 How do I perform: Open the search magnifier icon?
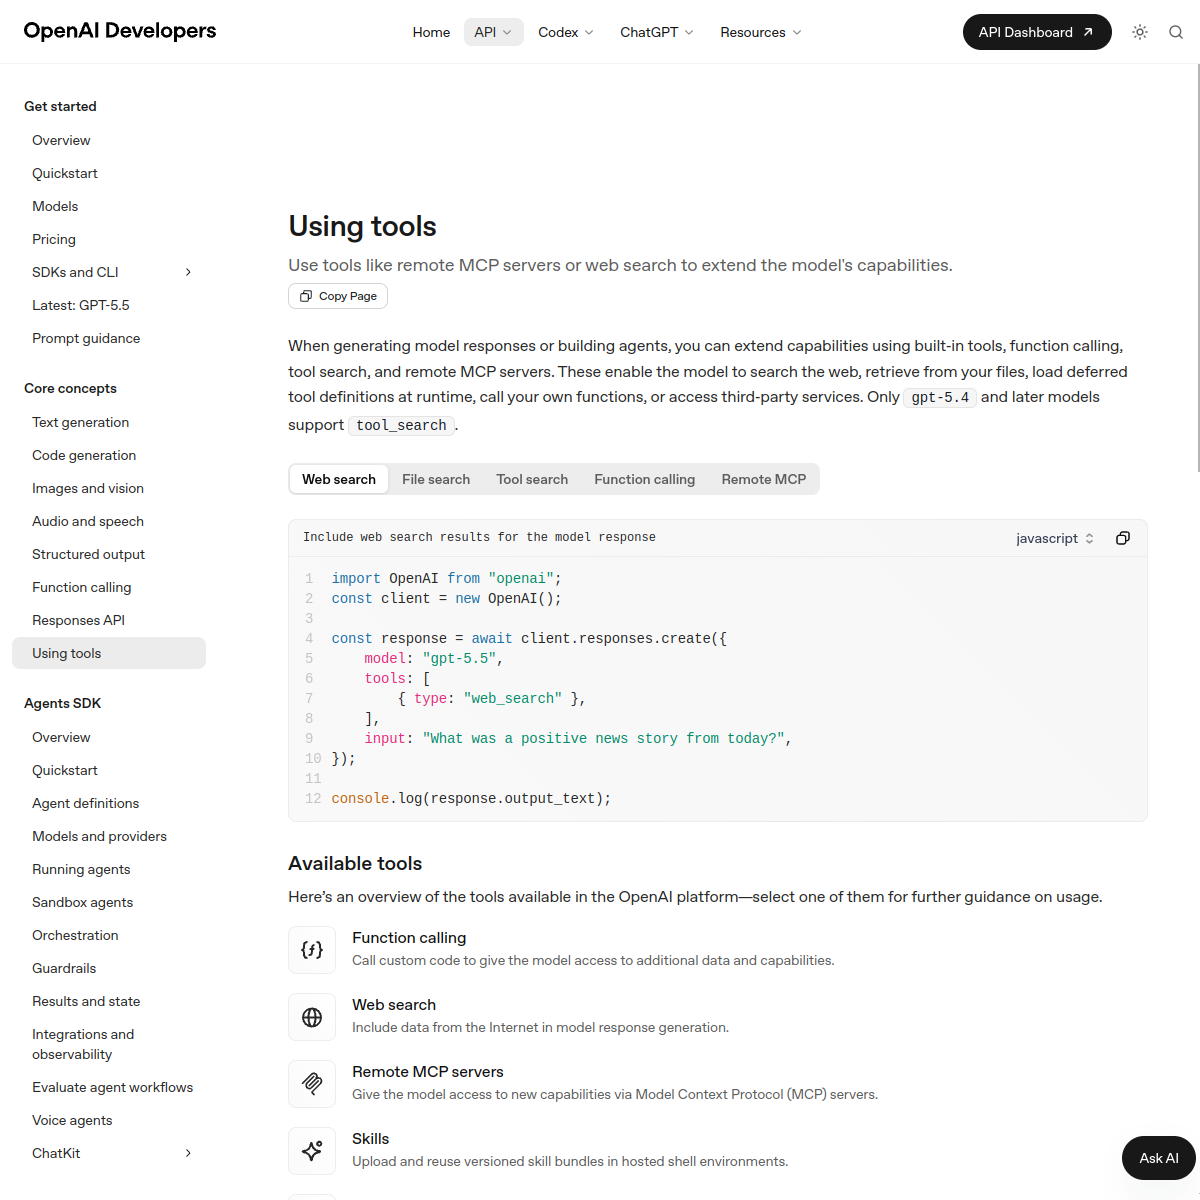tap(1176, 32)
